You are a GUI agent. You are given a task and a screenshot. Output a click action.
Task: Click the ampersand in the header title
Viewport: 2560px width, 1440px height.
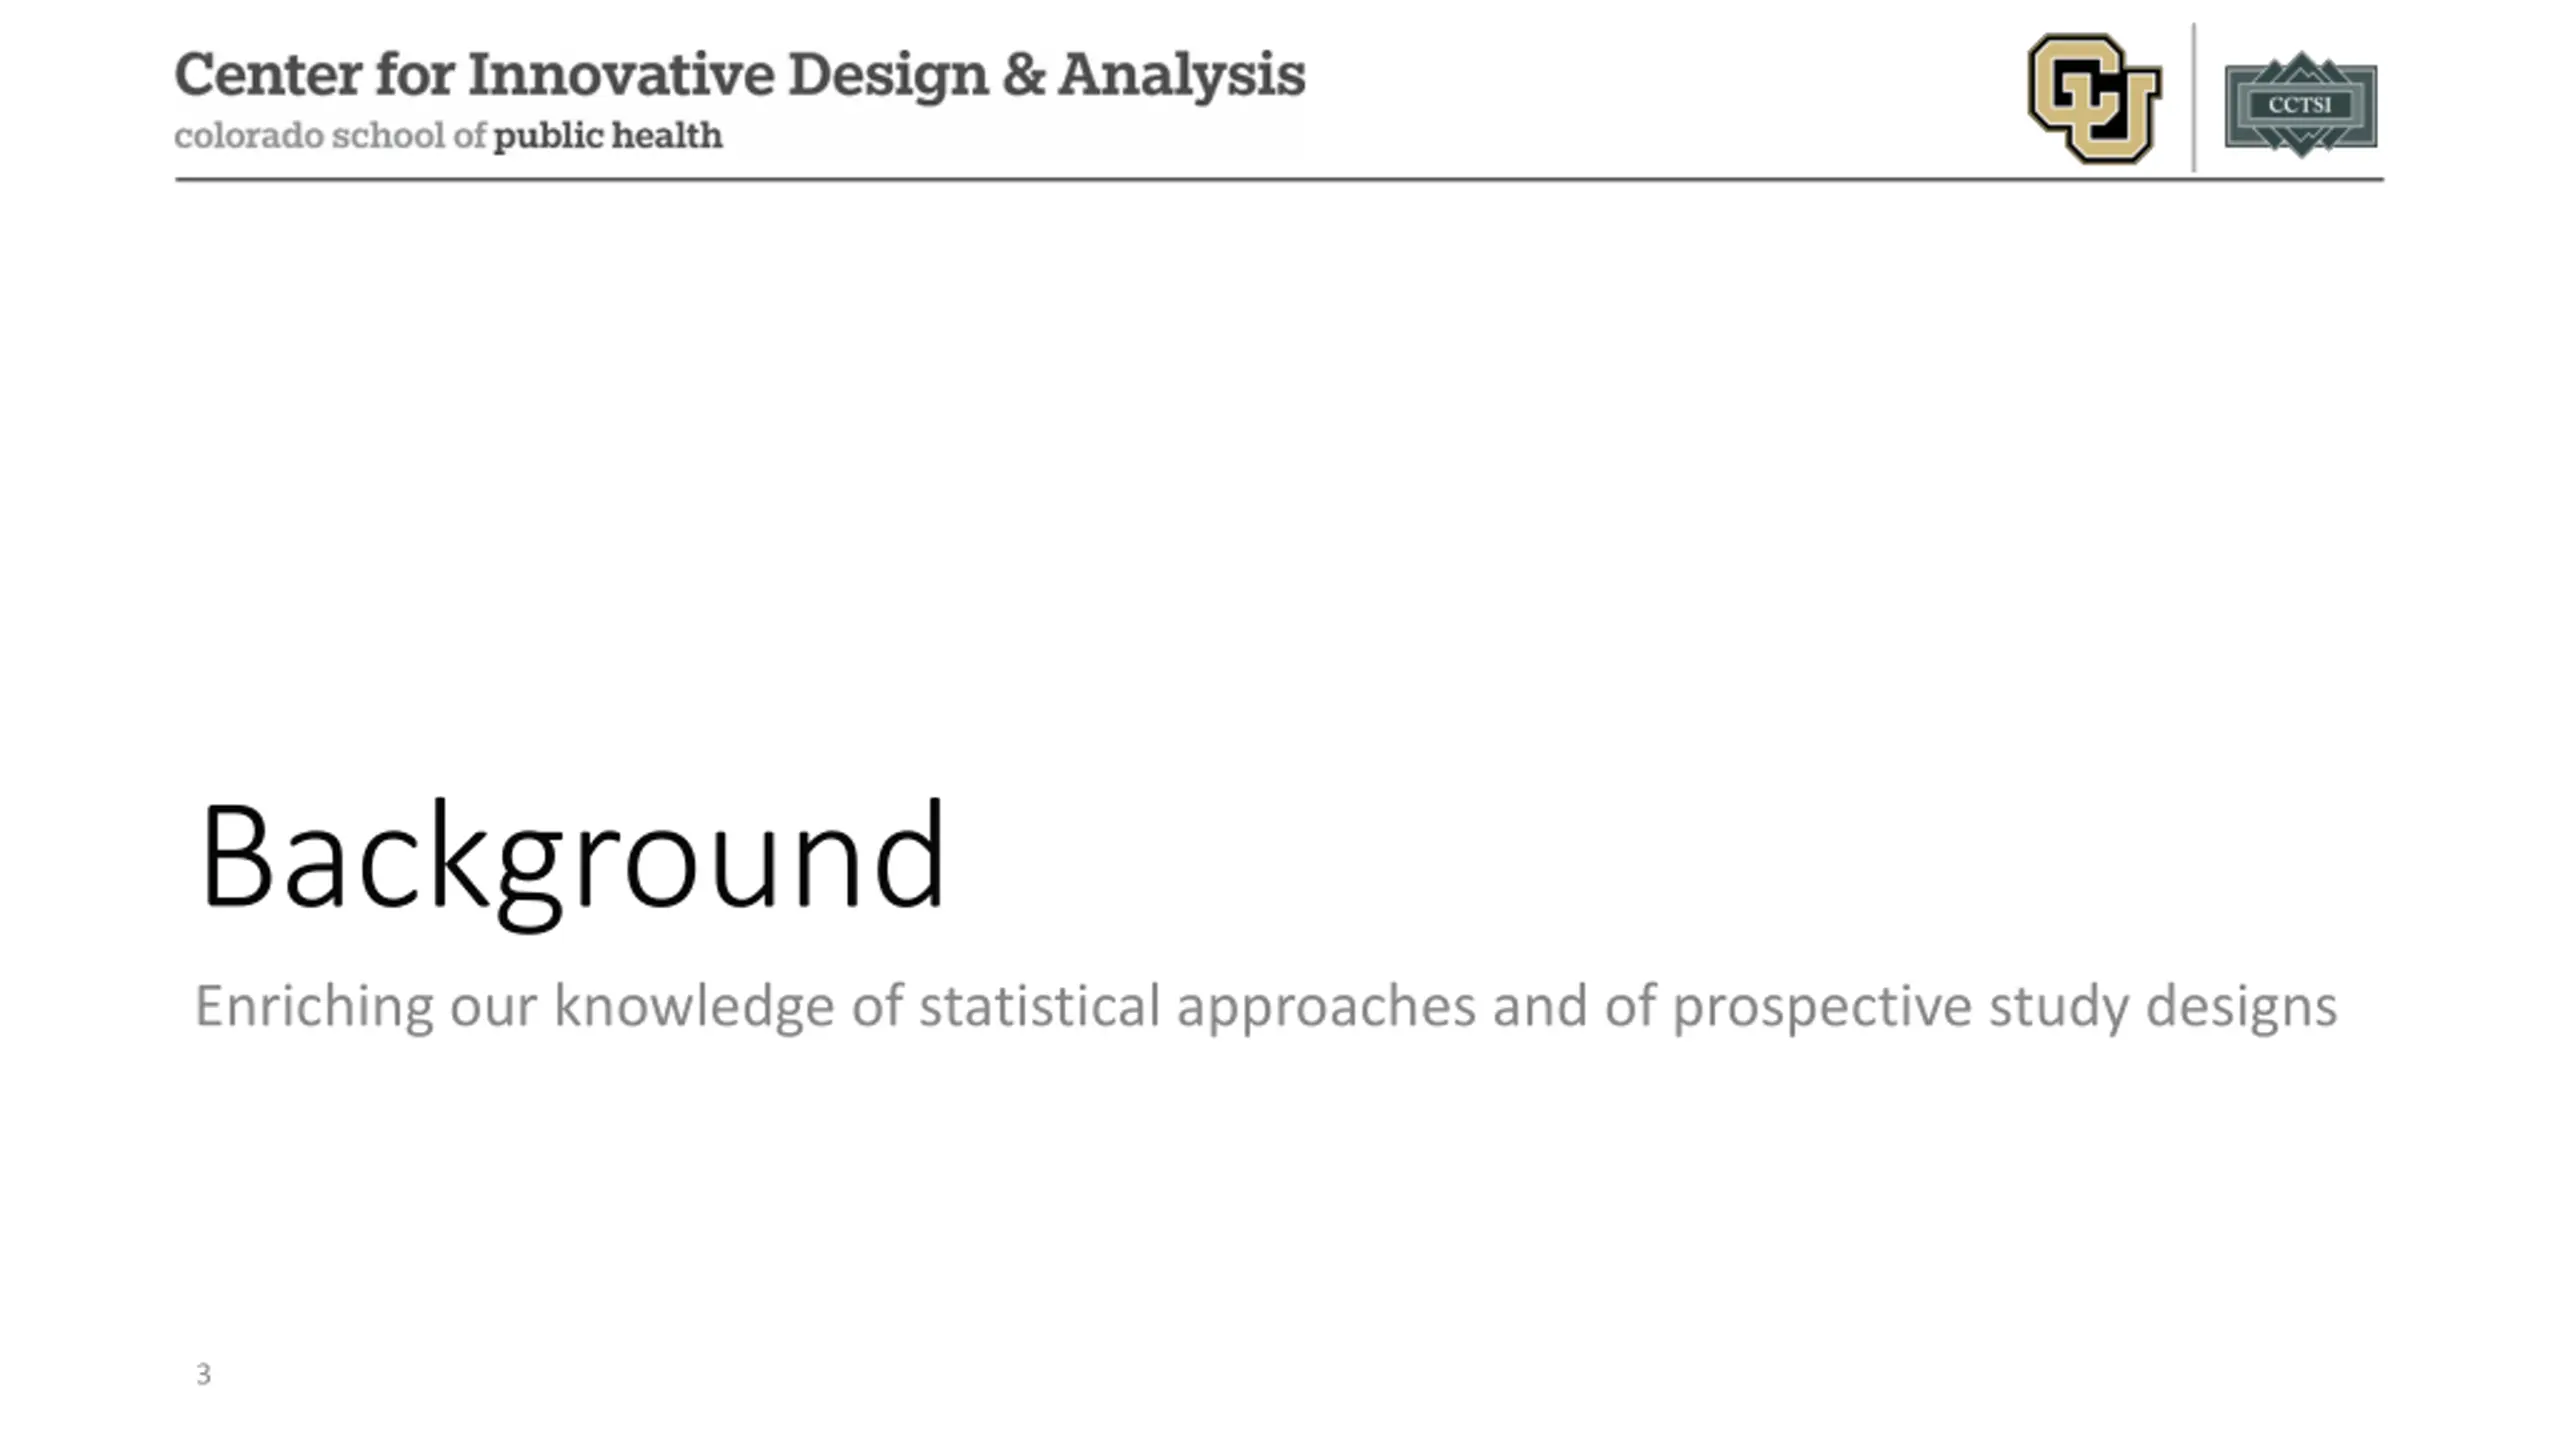[1023, 75]
